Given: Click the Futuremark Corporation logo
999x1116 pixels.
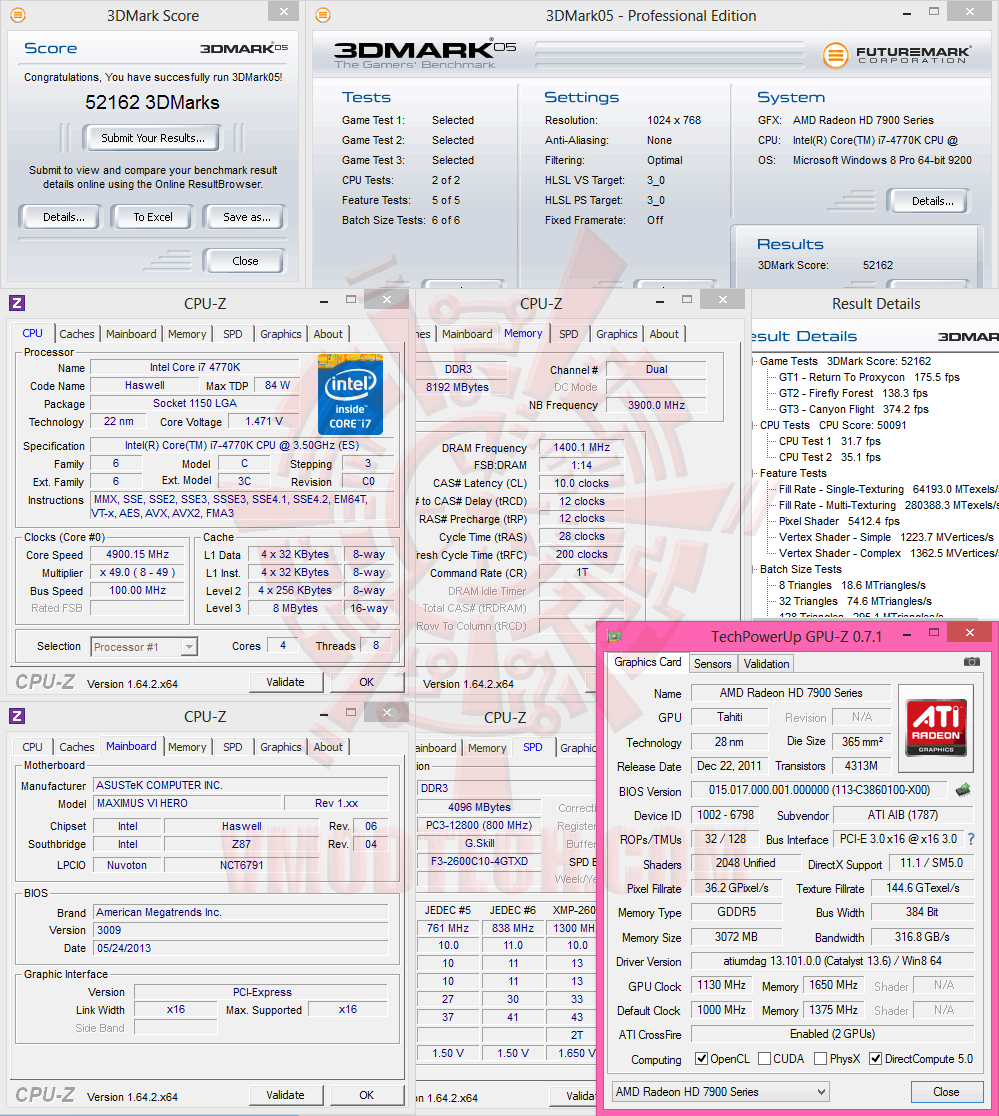Looking at the screenshot, I should [x=897, y=55].
